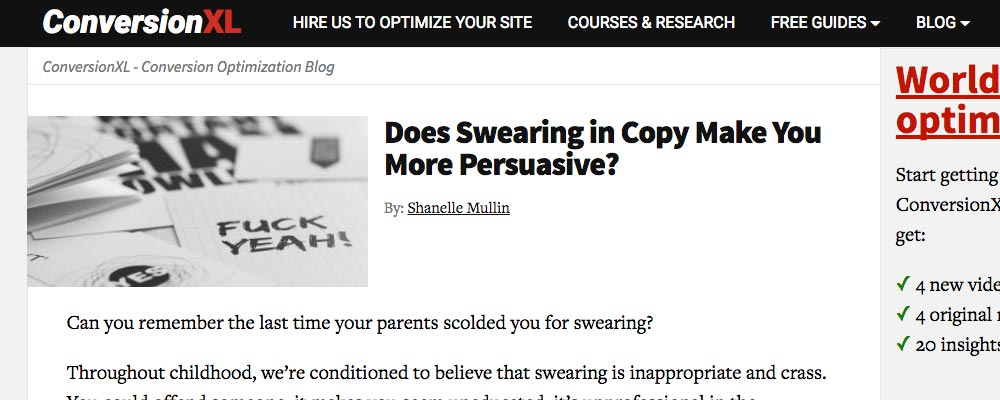Expand the Free Guides dropdown arrow

click(876, 23)
